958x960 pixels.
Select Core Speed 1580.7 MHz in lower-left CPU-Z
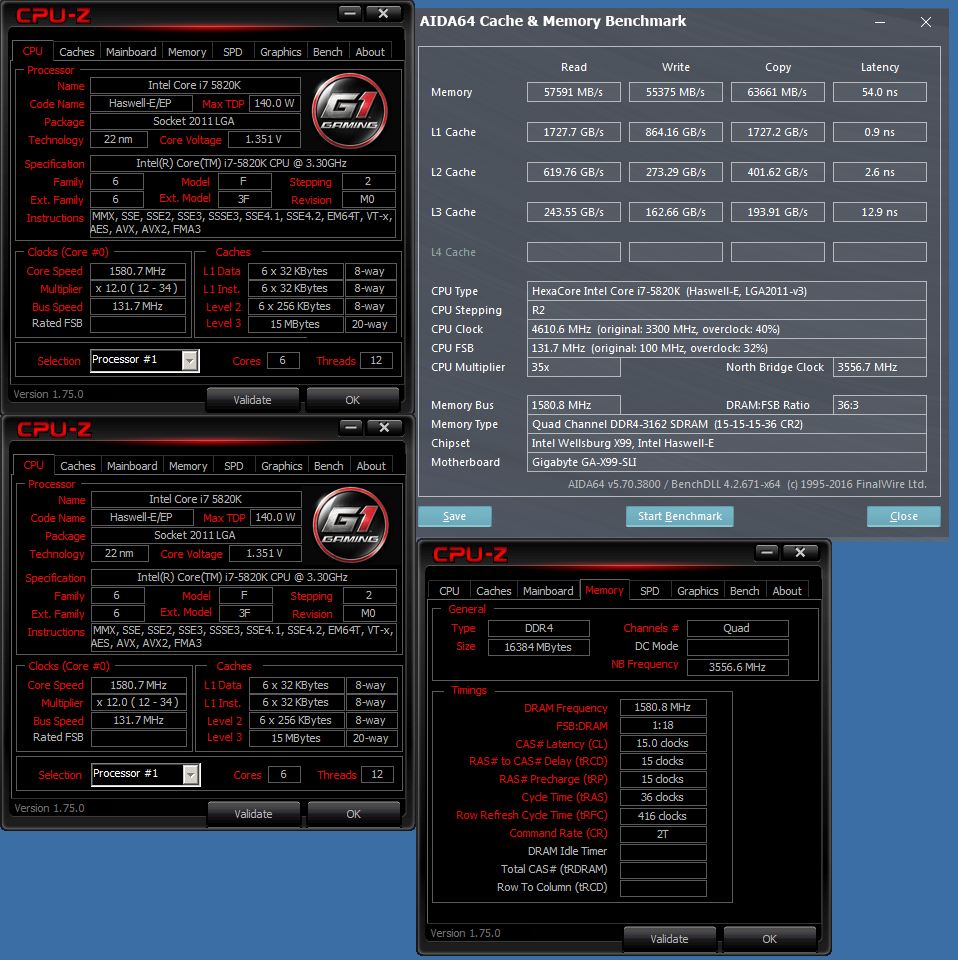138,685
